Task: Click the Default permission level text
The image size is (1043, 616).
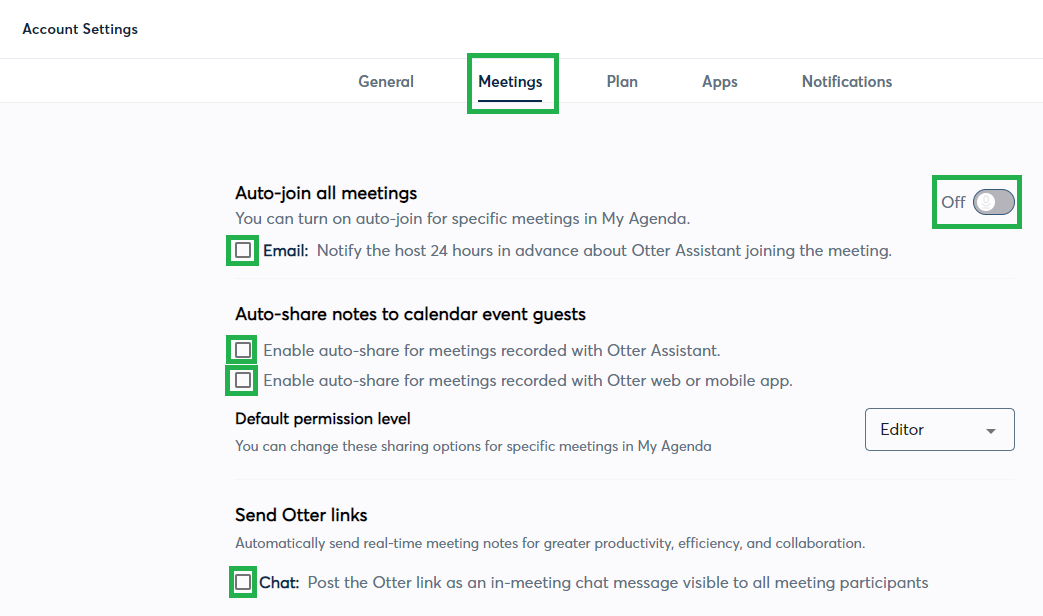Action: tap(324, 418)
